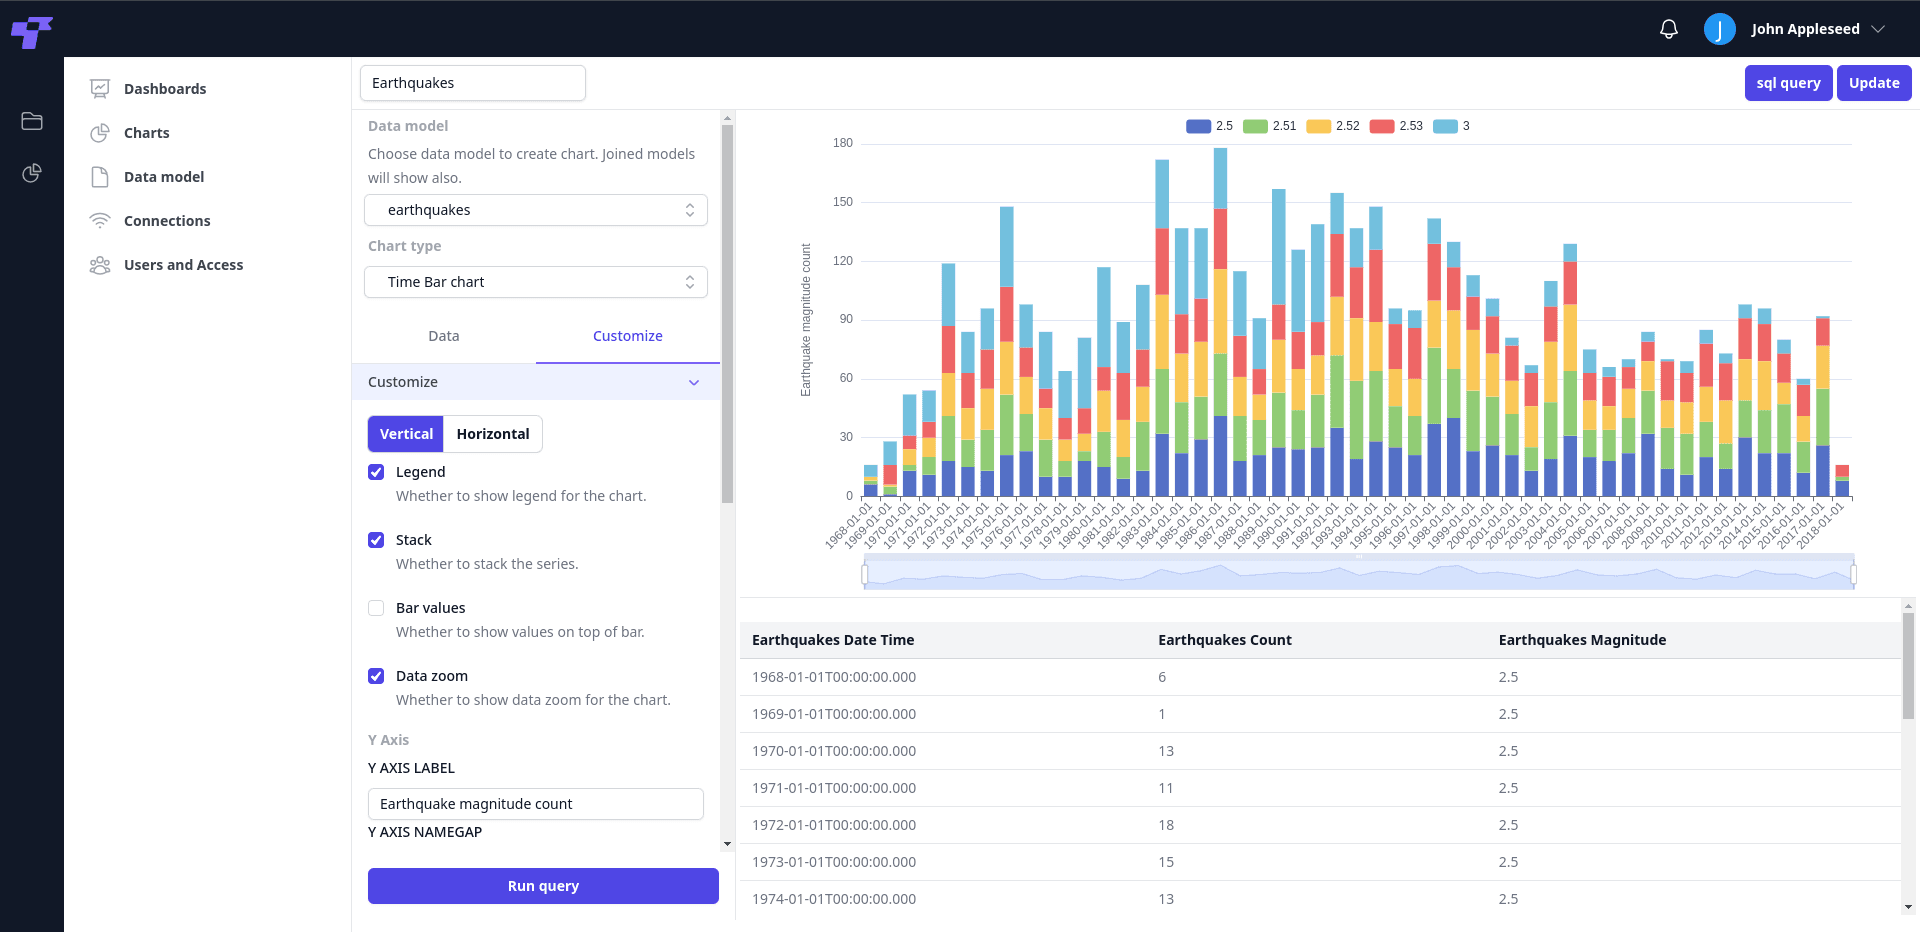1920x932 pixels.
Task: Open the folder icon in the dark sidebar
Action: tap(32, 121)
